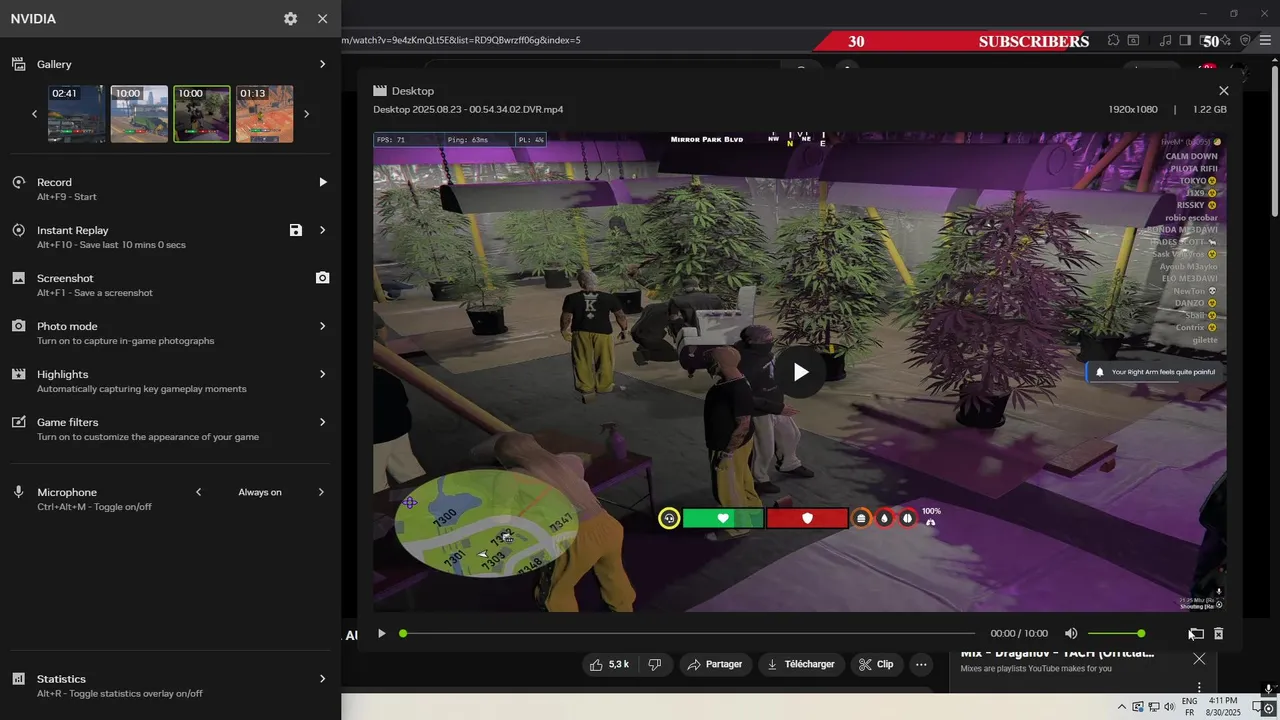This screenshot has height=720, width=1280.
Task: Take a screenshot with camera icon
Action: [x=322, y=278]
